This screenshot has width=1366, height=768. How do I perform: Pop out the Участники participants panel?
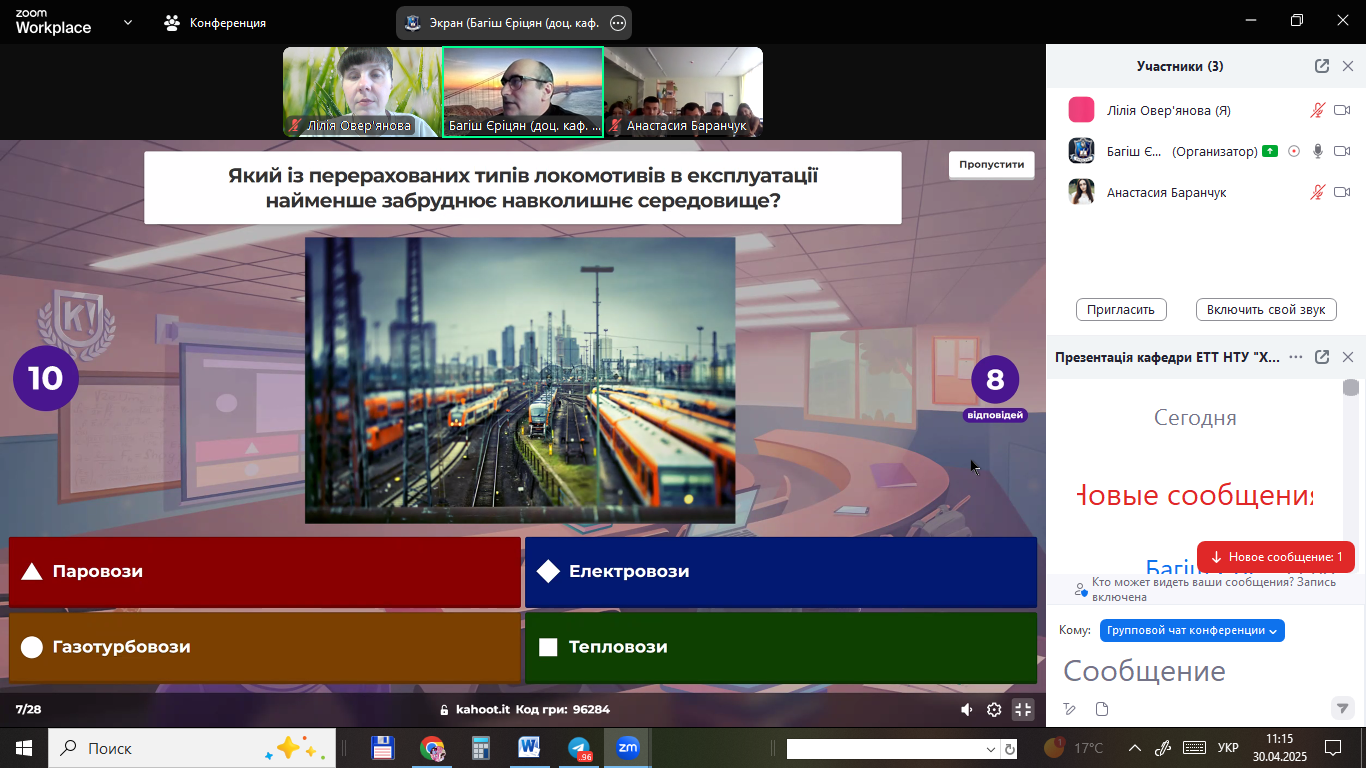pos(1321,66)
